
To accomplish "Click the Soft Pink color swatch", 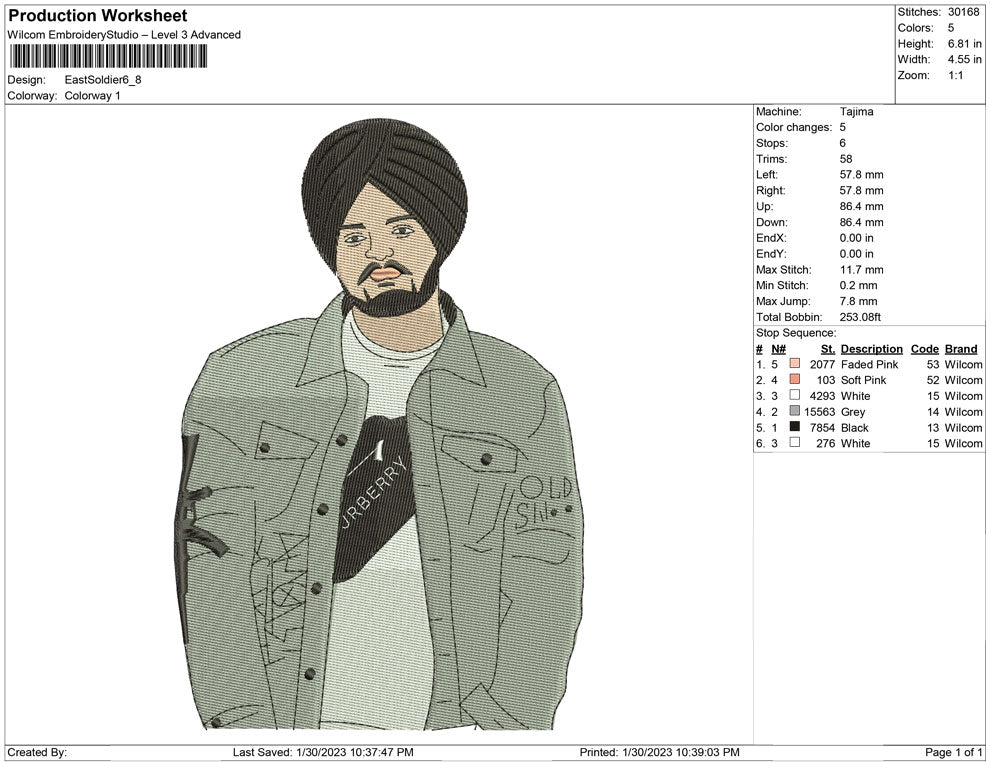I will tap(795, 379).
